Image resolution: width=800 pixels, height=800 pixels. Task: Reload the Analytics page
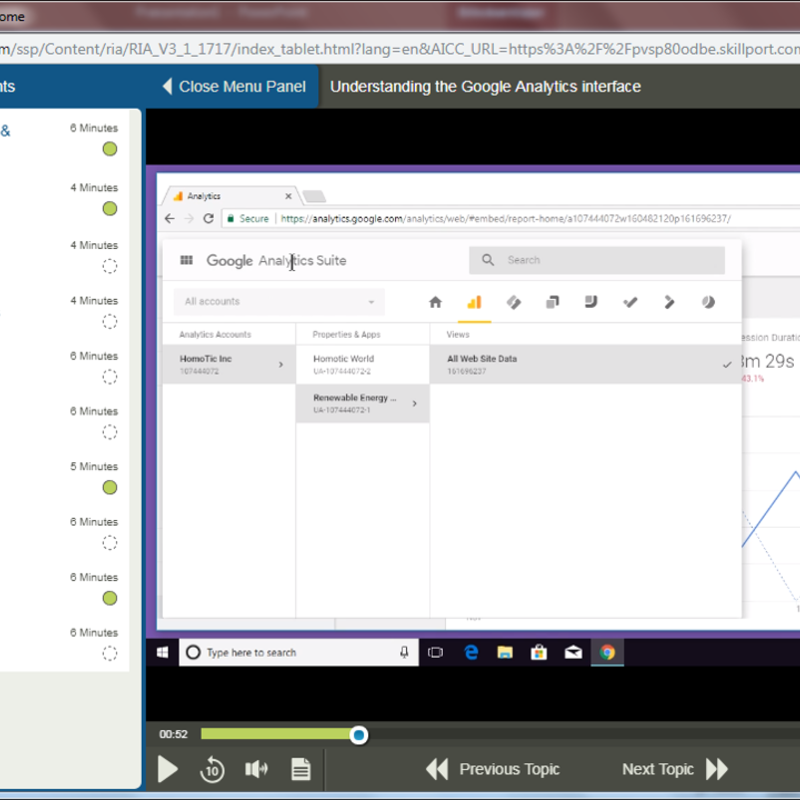[208, 218]
